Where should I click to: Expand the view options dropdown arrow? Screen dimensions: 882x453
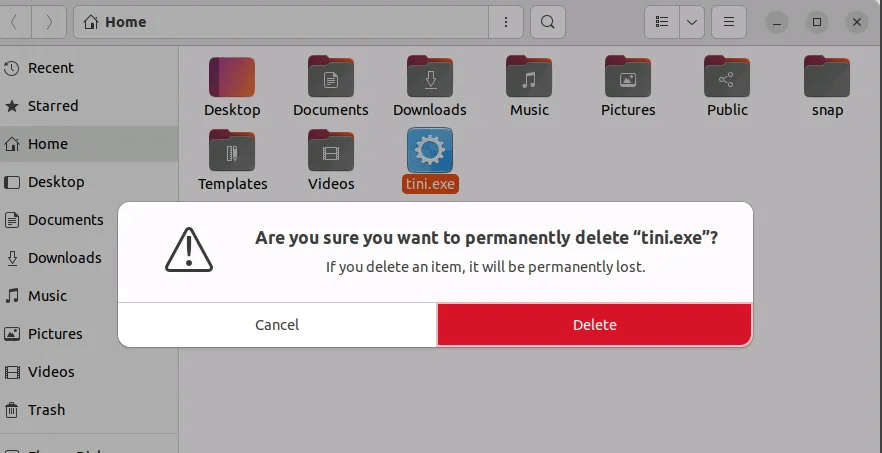(692, 21)
